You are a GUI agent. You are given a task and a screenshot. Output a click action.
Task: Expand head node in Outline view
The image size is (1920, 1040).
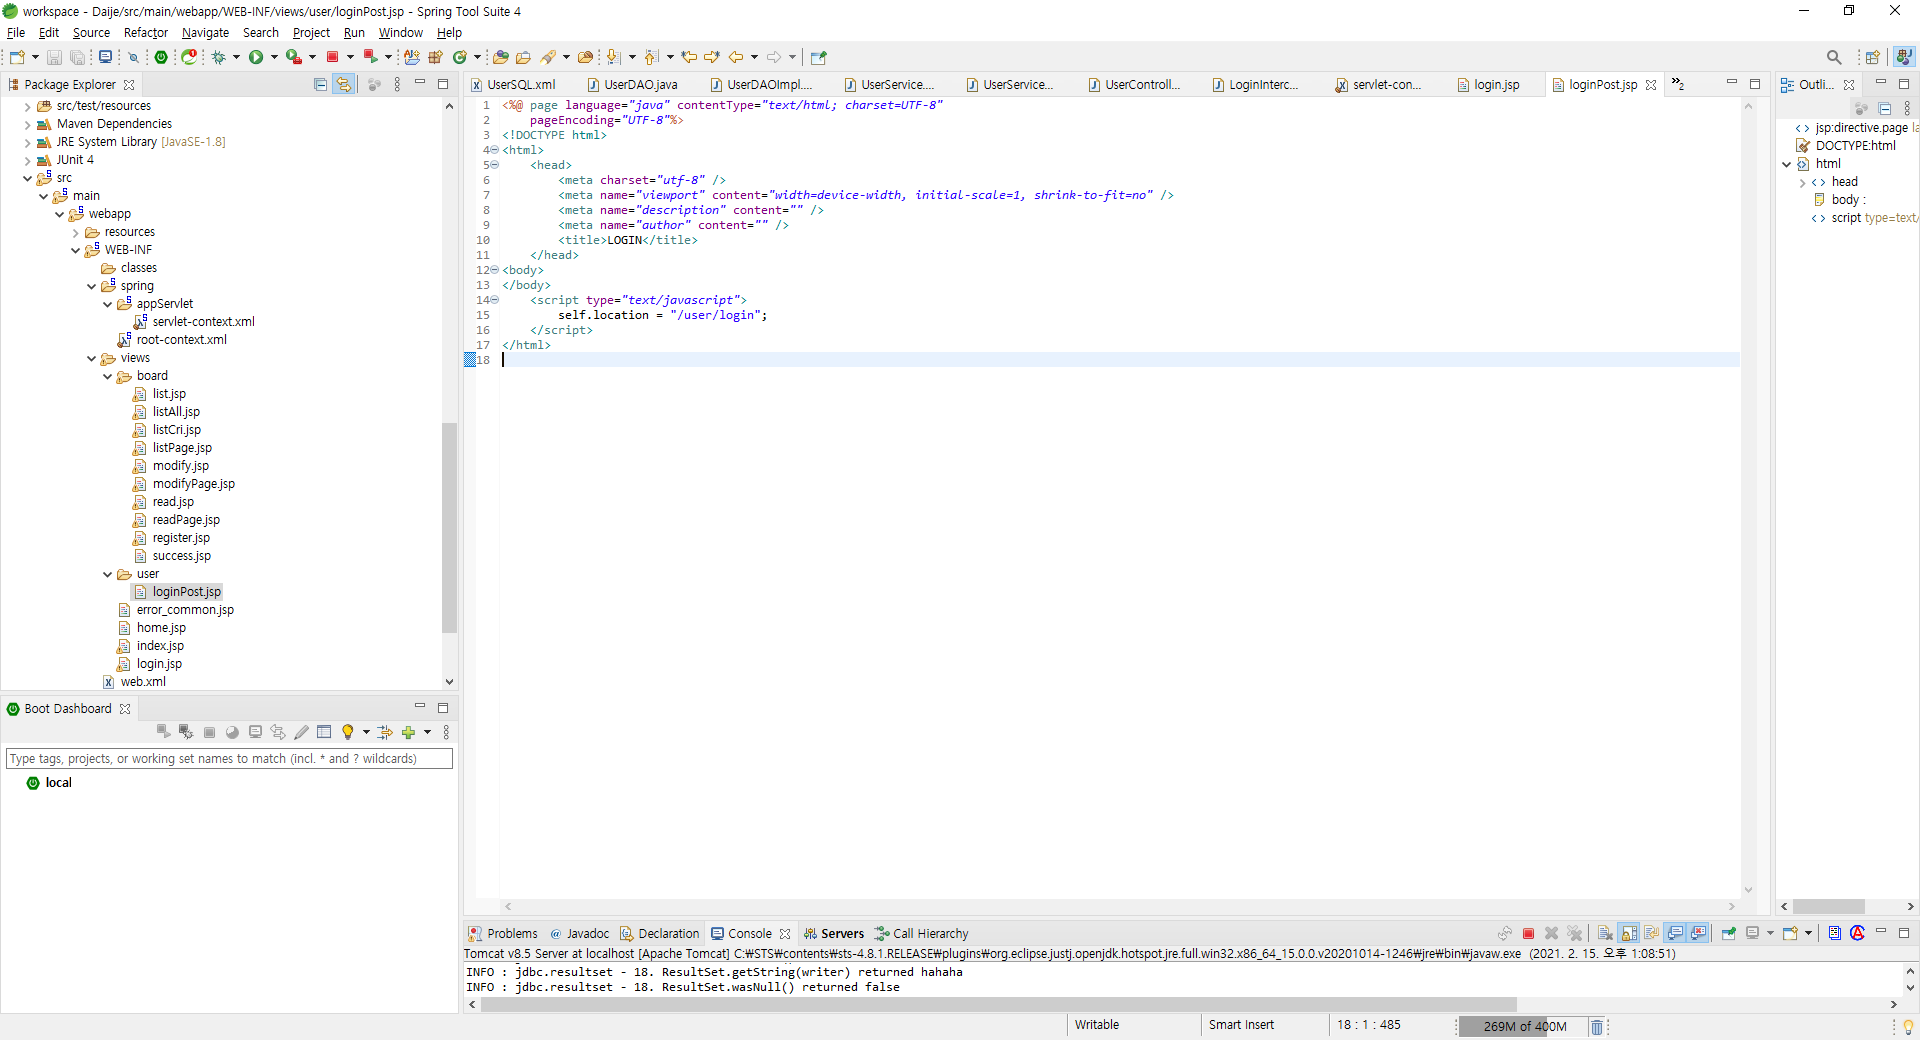tap(1803, 182)
